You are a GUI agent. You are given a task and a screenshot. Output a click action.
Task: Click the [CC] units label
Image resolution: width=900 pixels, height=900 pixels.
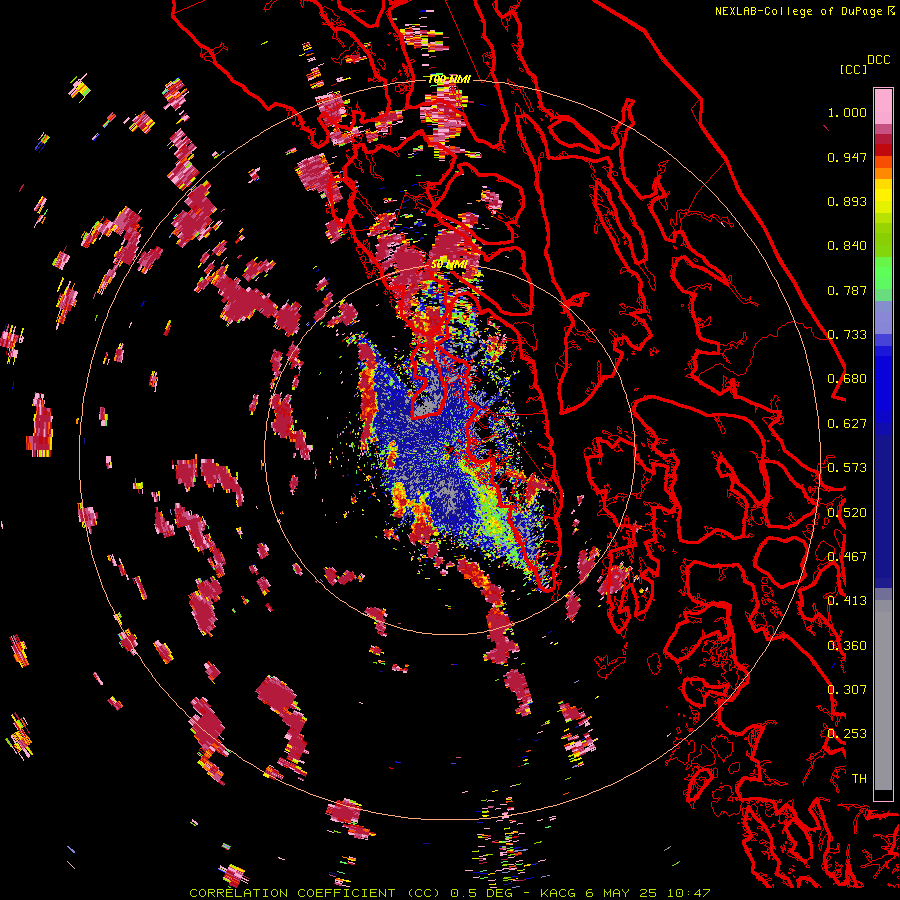[853, 69]
